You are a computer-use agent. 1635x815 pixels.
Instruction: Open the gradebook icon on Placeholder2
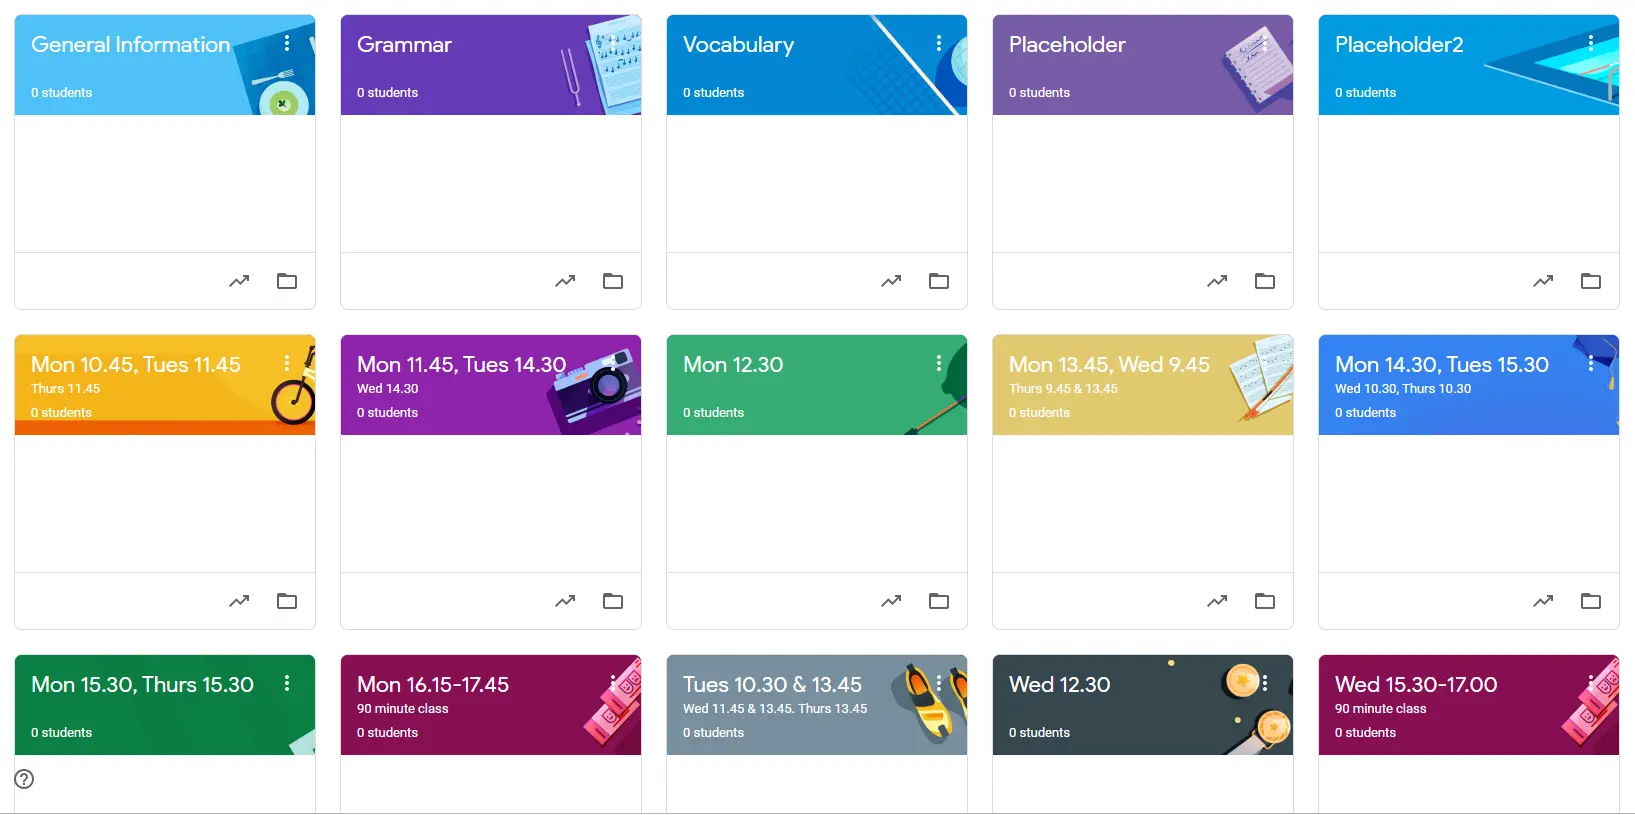click(1543, 281)
